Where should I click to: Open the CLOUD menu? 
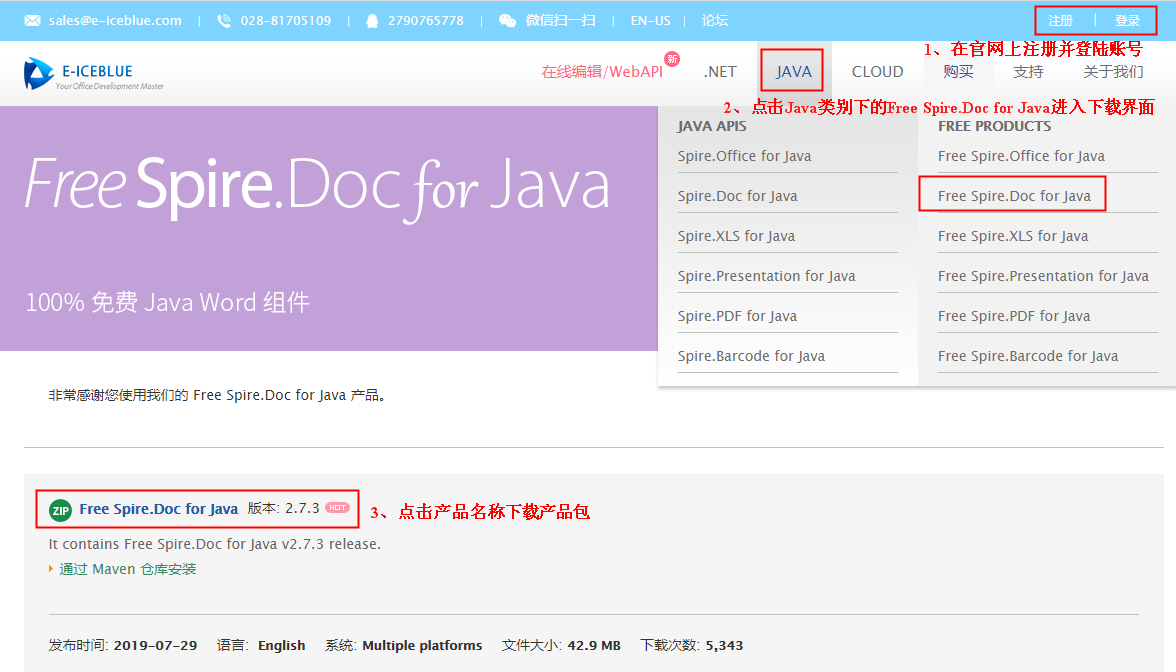tap(877, 71)
